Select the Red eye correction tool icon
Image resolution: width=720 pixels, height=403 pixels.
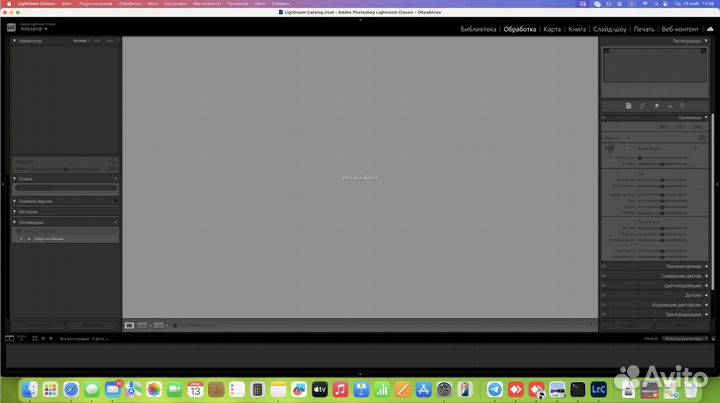point(670,106)
